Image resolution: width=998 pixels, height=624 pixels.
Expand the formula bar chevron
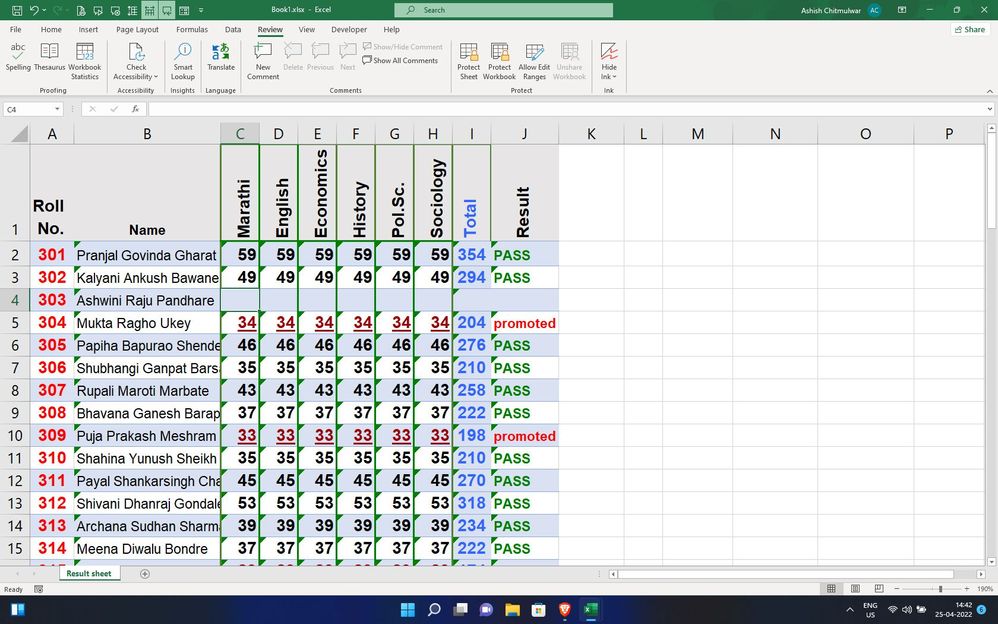990,110
